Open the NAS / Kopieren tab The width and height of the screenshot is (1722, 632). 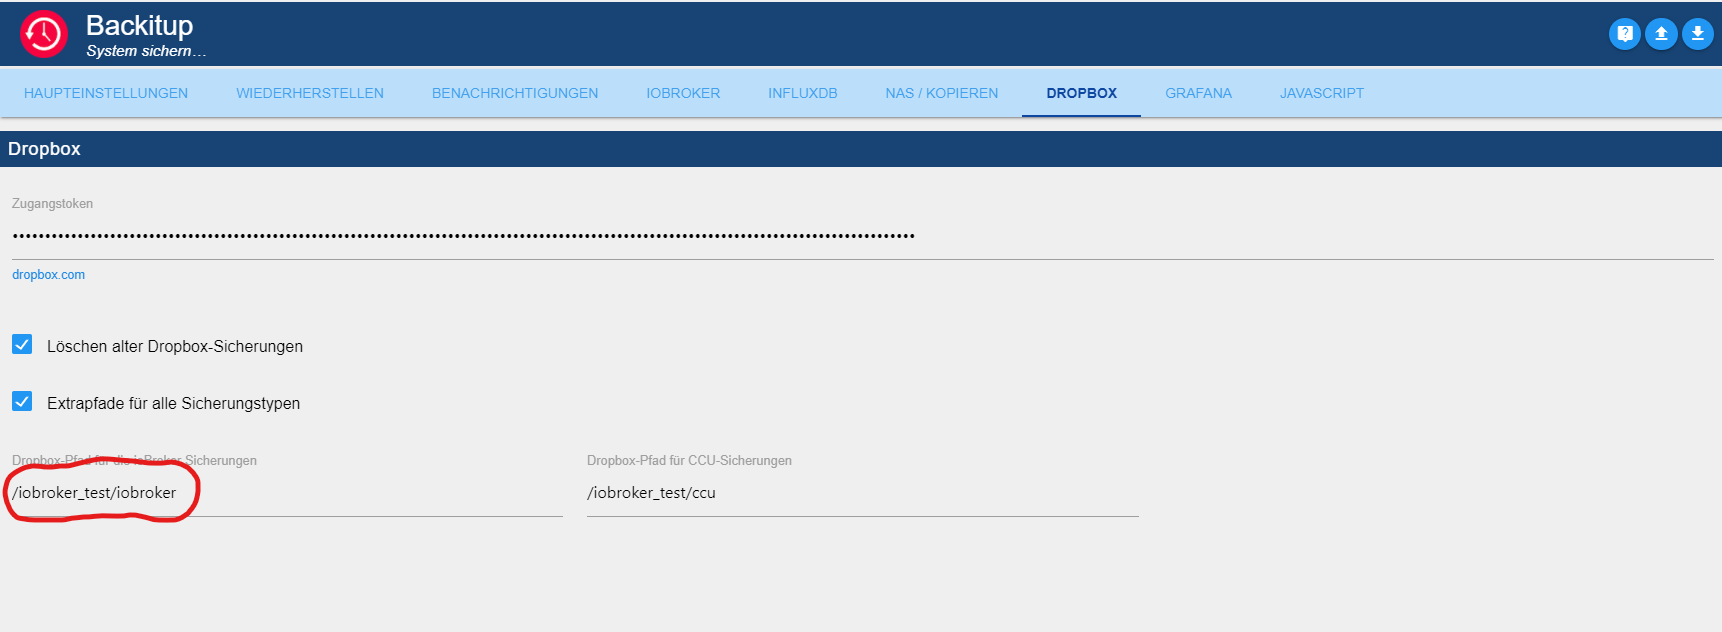(942, 93)
